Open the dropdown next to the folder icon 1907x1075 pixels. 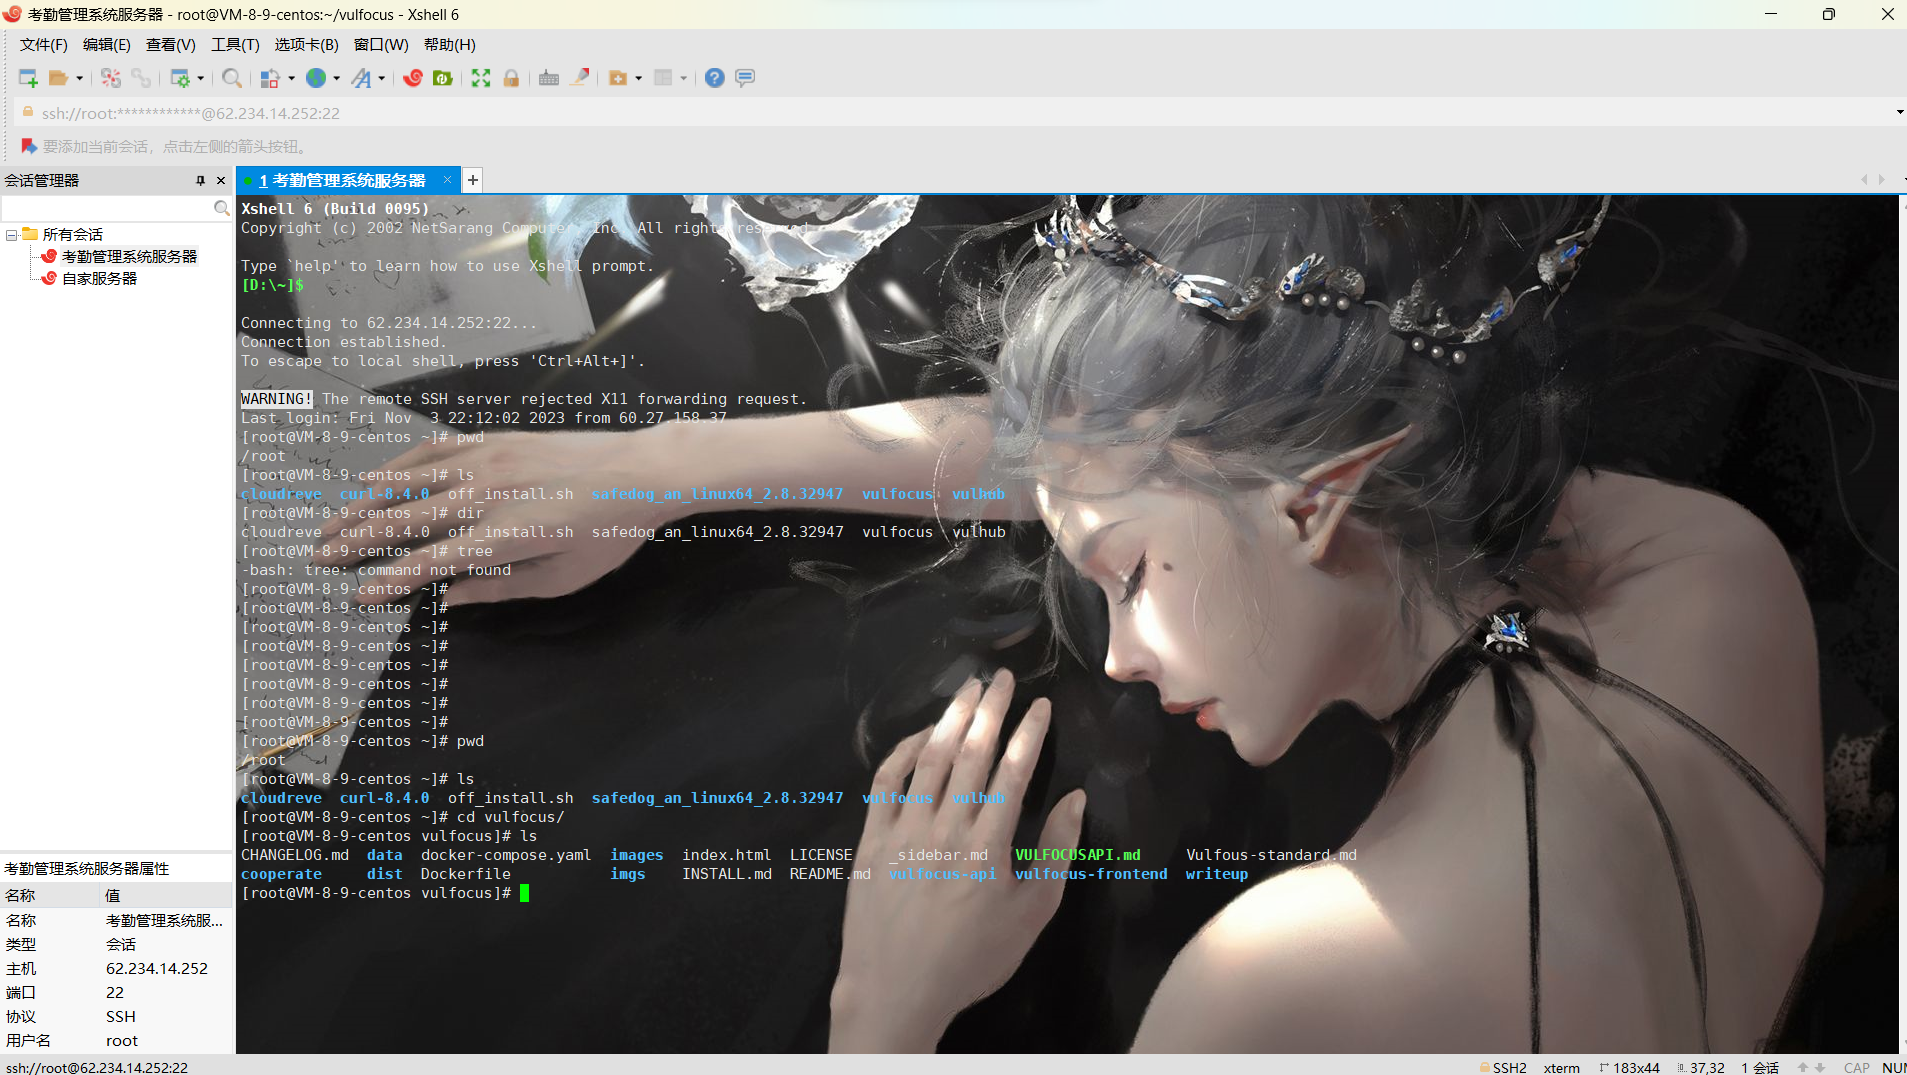(x=79, y=78)
